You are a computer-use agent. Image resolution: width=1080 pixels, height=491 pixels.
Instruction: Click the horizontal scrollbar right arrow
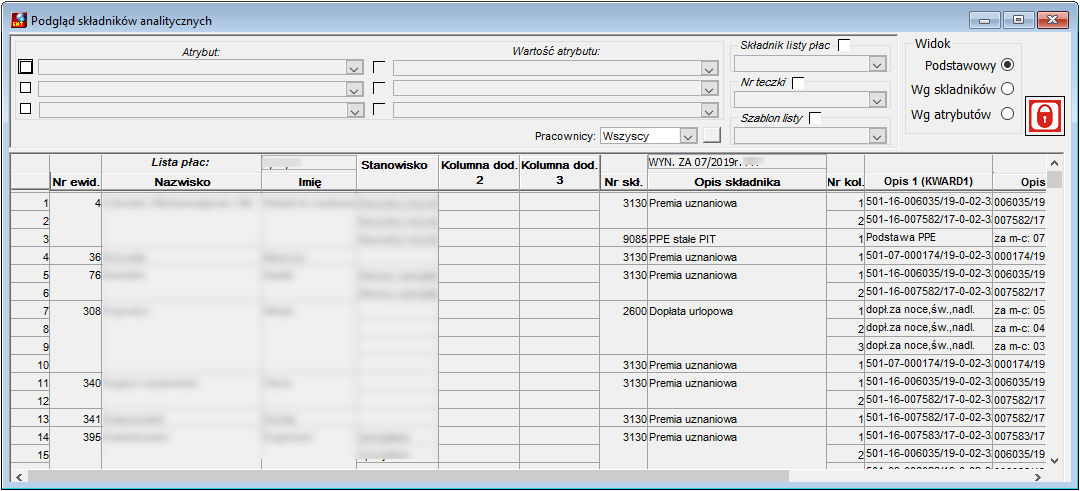(x=1038, y=476)
